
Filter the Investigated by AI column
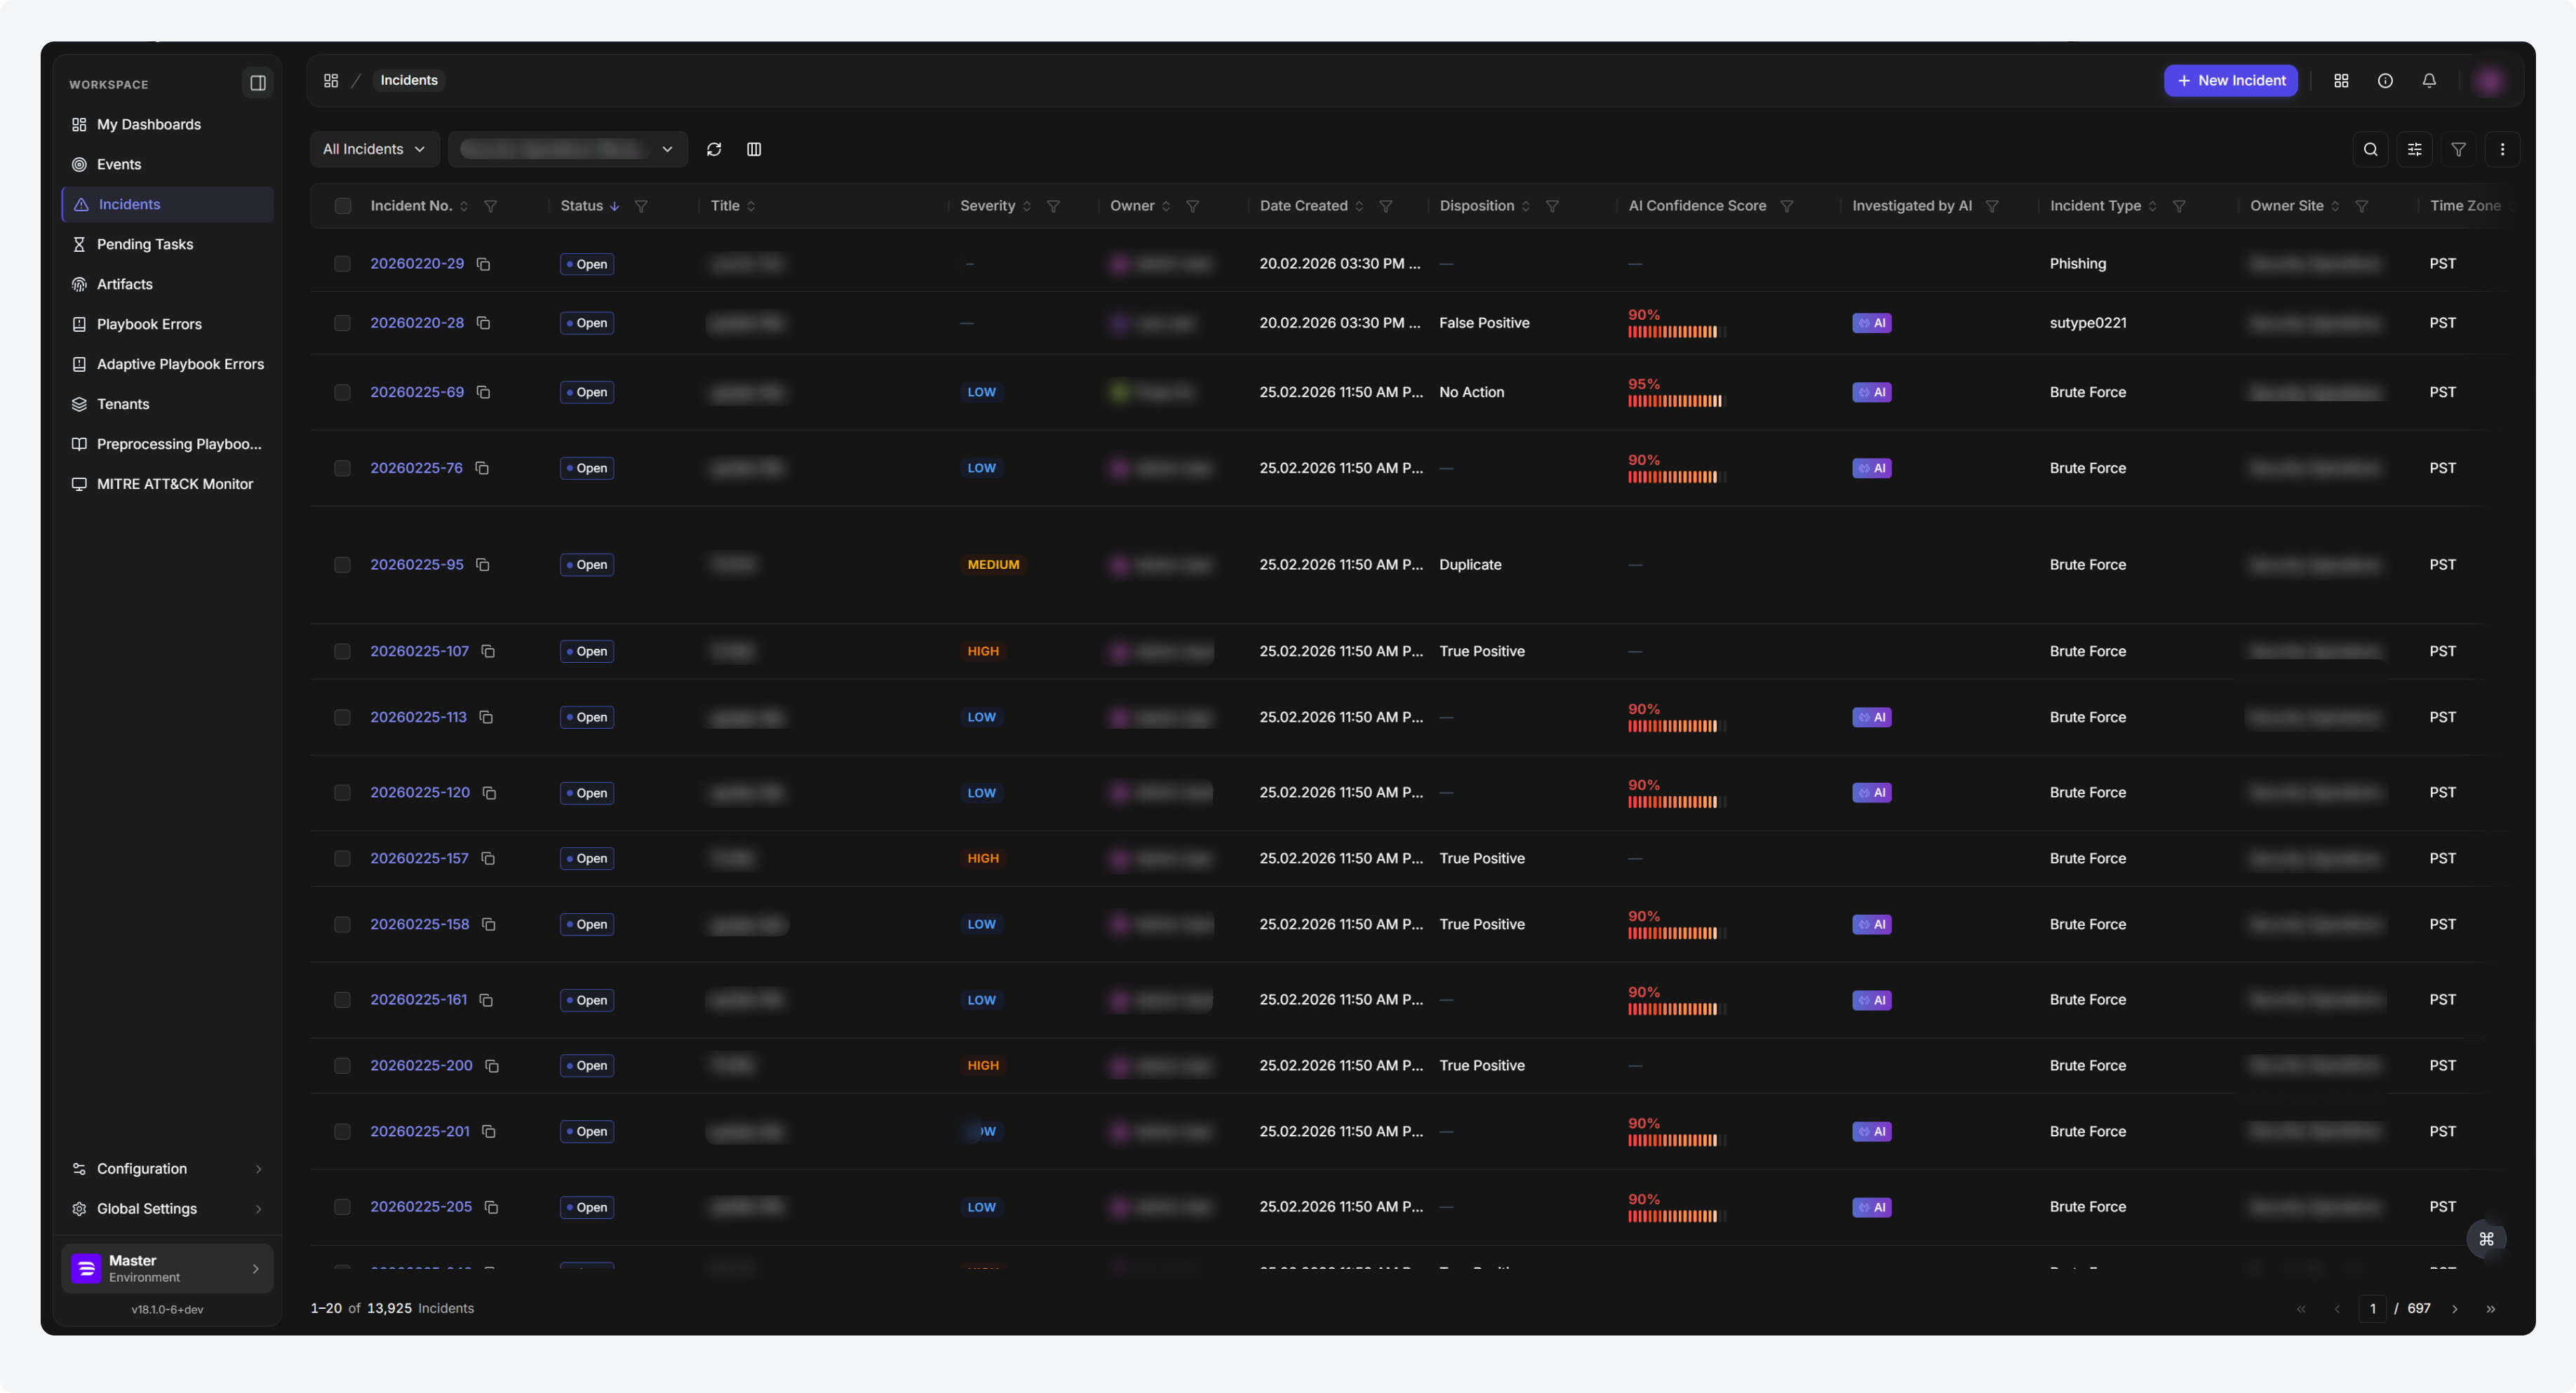pos(1992,206)
